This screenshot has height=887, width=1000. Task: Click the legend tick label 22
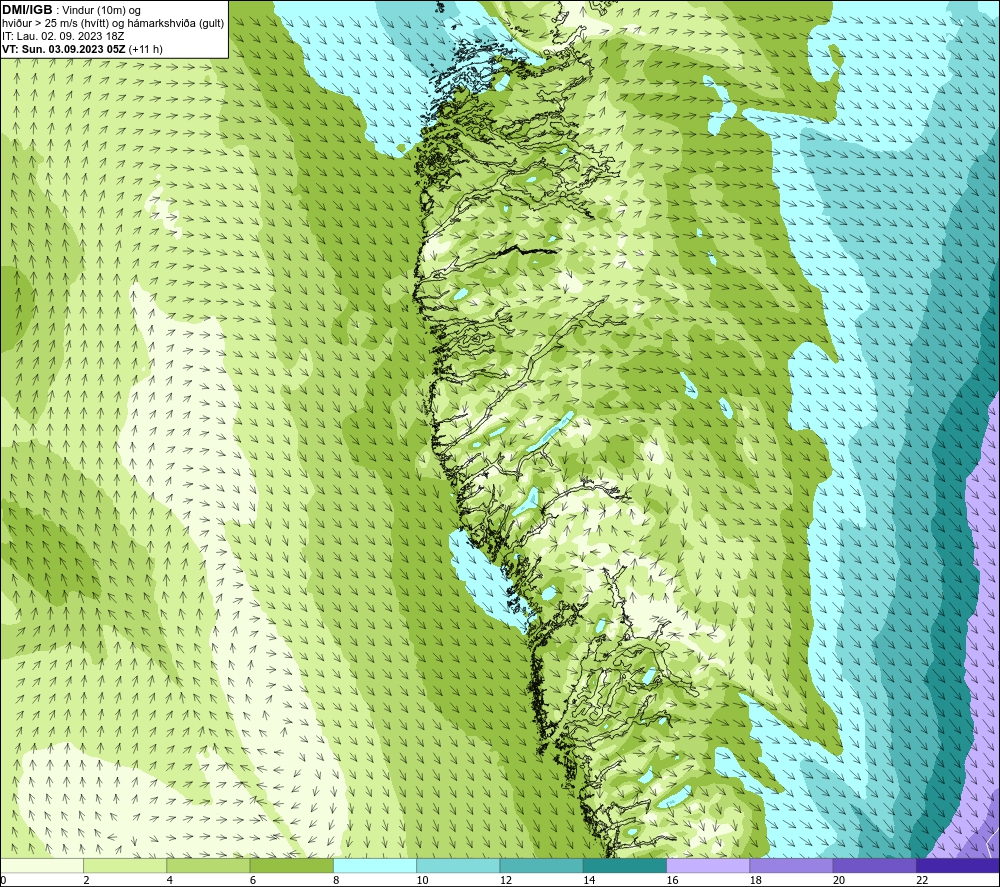point(922,880)
